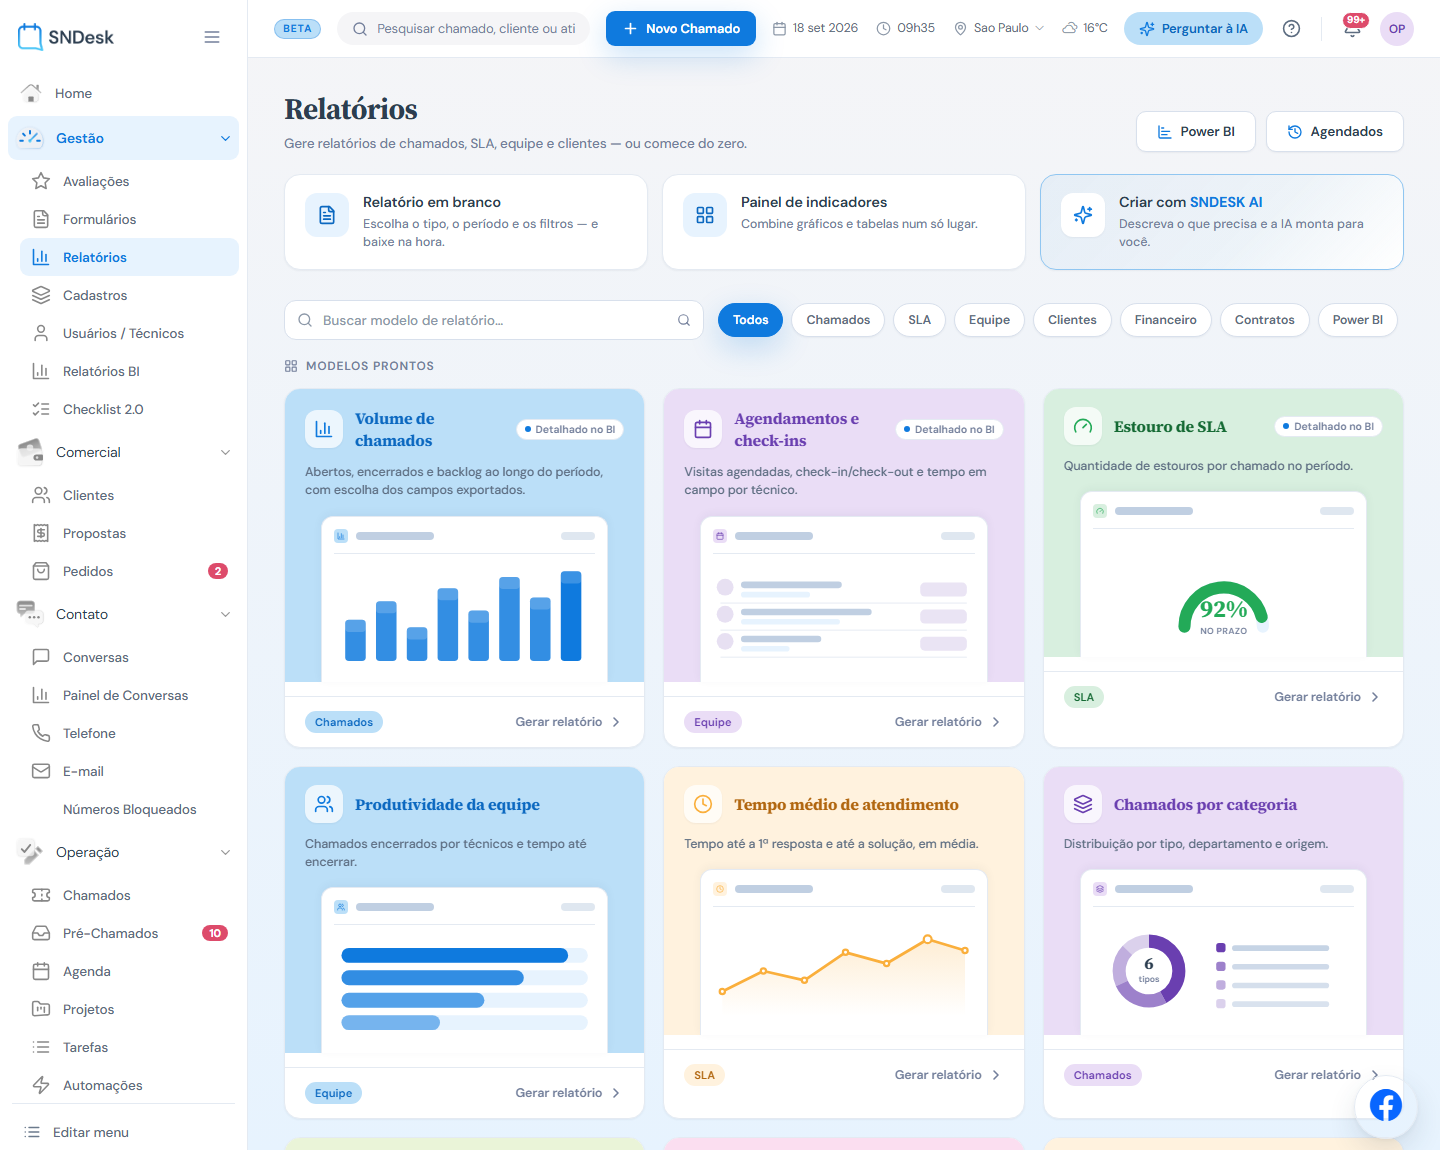
Task: Open Cadastros in the sidebar
Action: pos(129,295)
